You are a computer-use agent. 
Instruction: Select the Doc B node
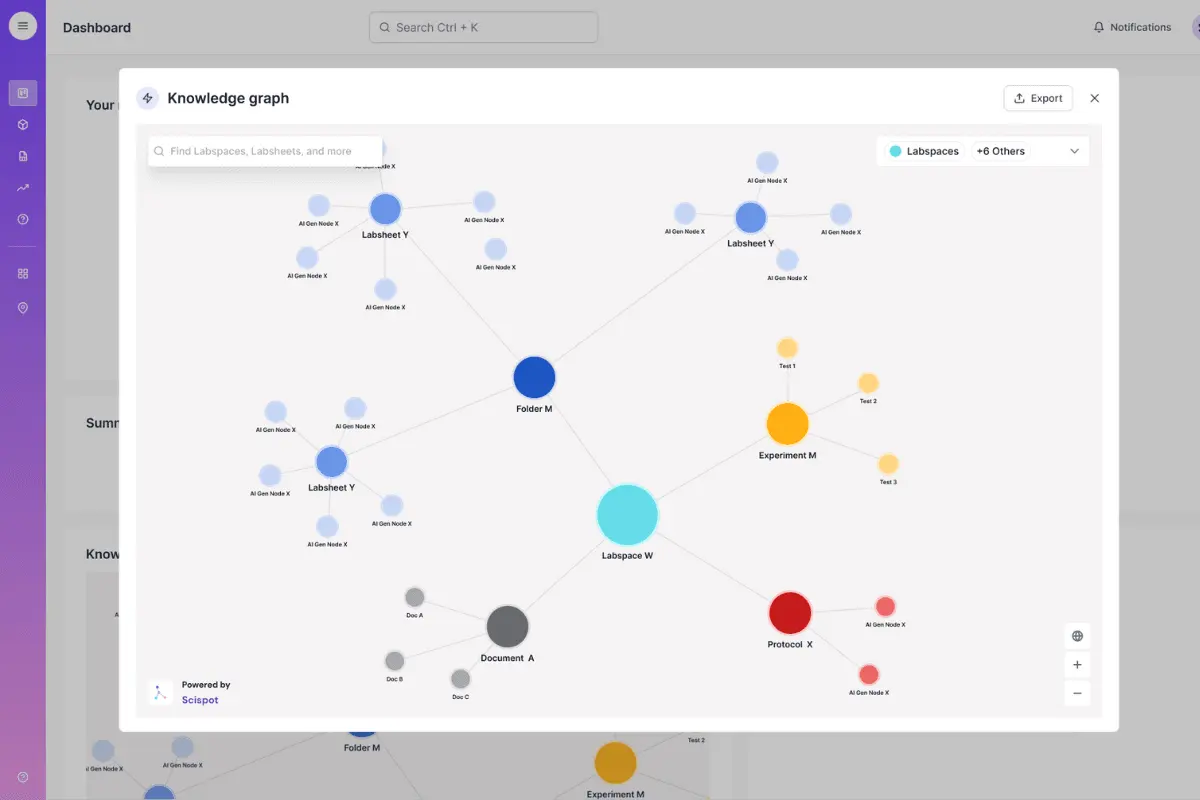(394, 661)
